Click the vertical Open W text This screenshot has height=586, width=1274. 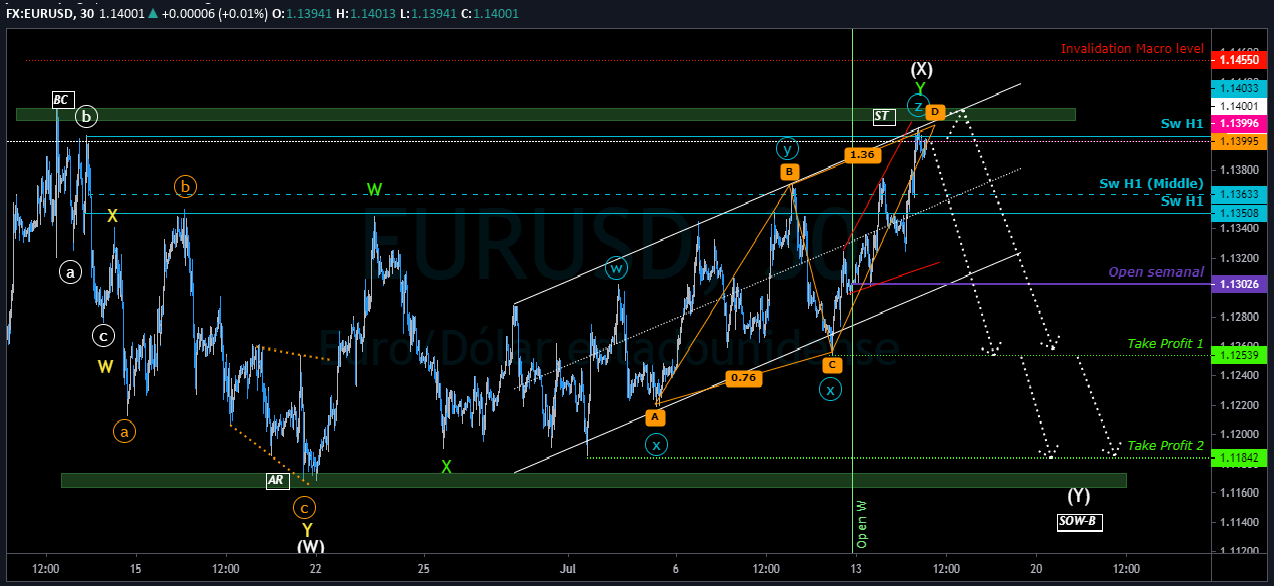(x=861, y=523)
